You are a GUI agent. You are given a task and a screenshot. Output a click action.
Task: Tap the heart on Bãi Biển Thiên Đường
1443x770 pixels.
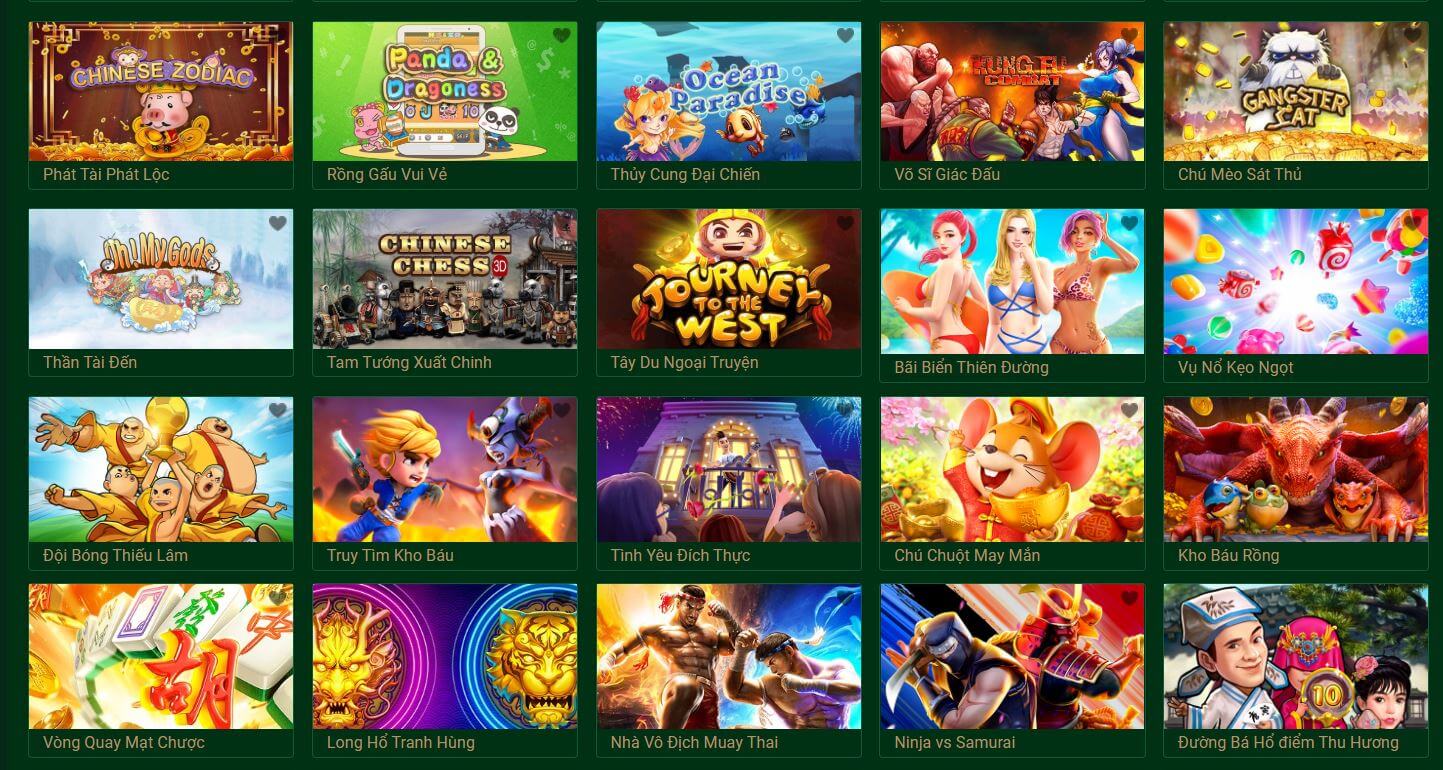(x=1130, y=223)
